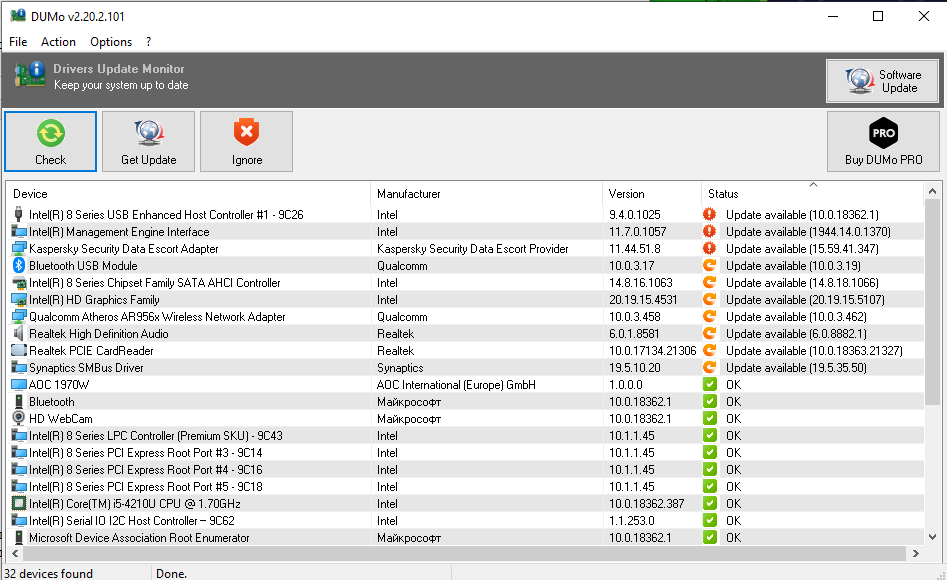947x580 pixels.
Task: Click 'Synaptics' manufacturer cell
Action: click(400, 367)
